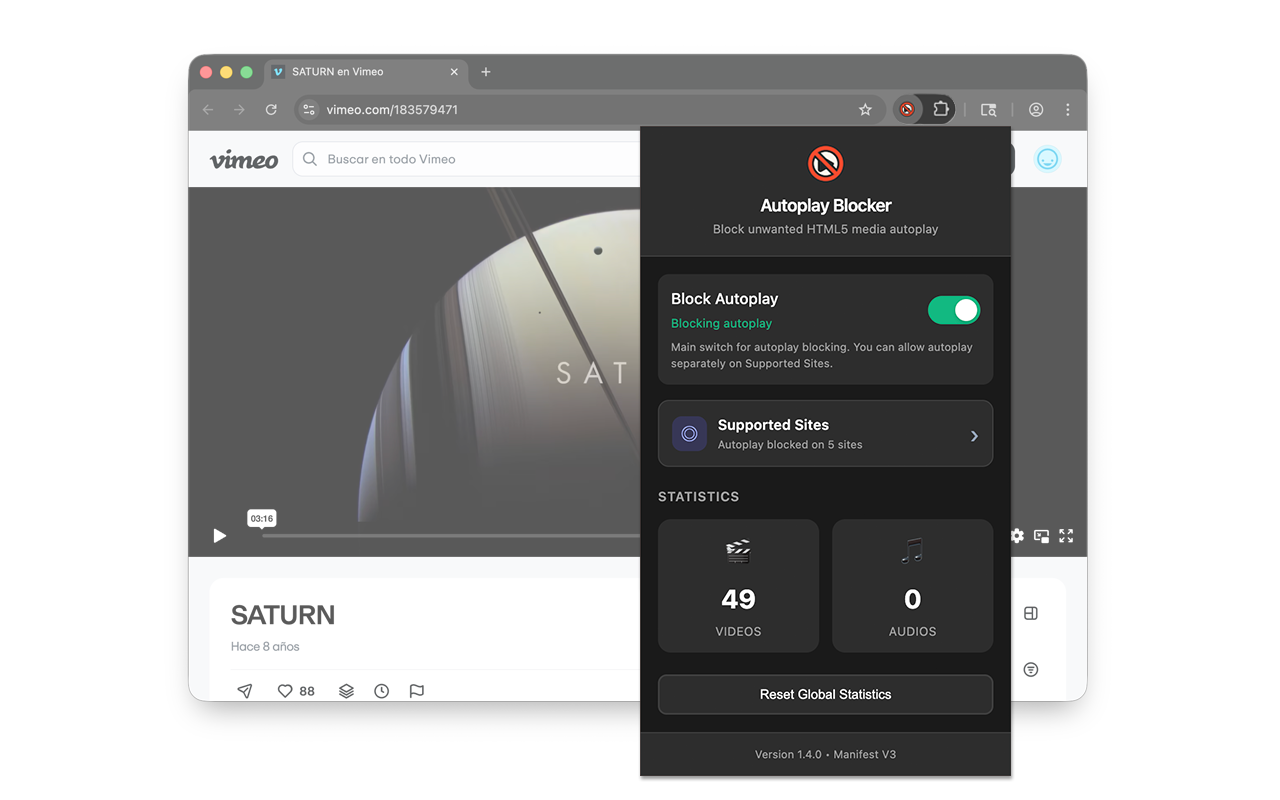The image size is (1280, 800).
Task: Click the video progress bar track
Action: (450, 536)
